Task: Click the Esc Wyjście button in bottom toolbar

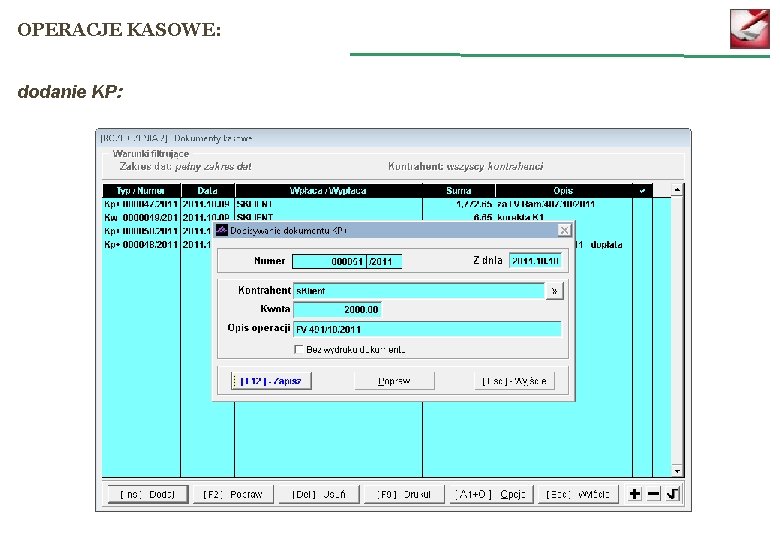Action: (578, 494)
